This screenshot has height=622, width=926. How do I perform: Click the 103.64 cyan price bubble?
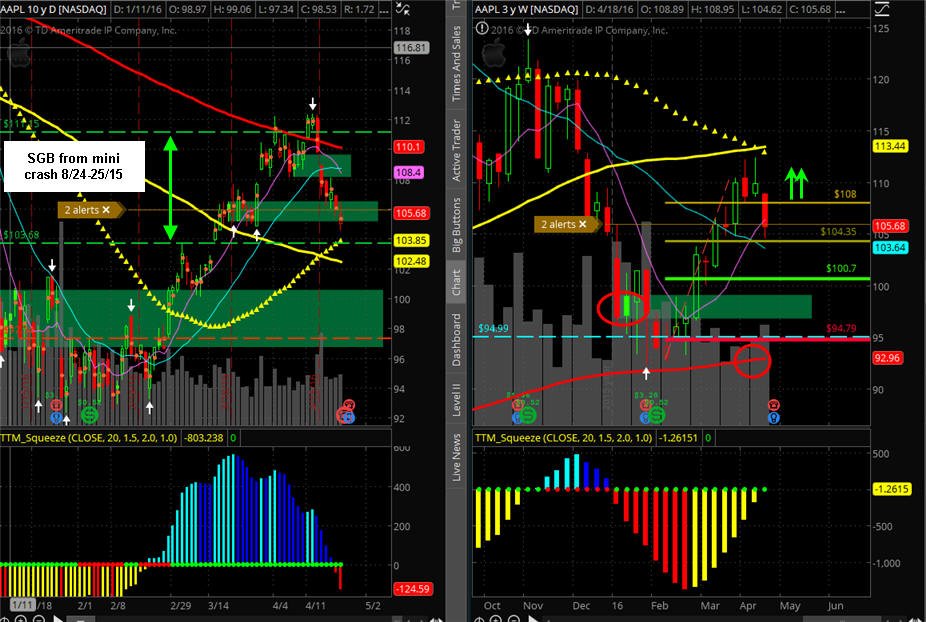890,248
